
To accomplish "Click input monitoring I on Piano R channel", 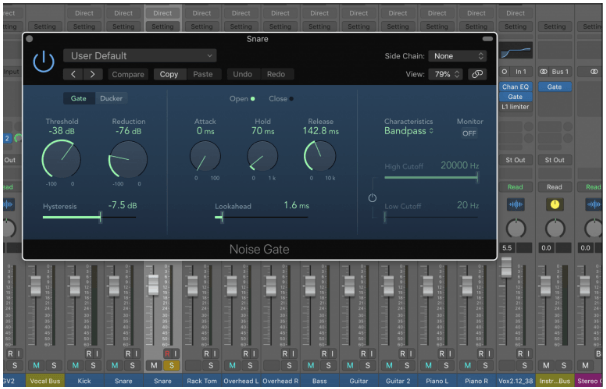I will pos(490,353).
